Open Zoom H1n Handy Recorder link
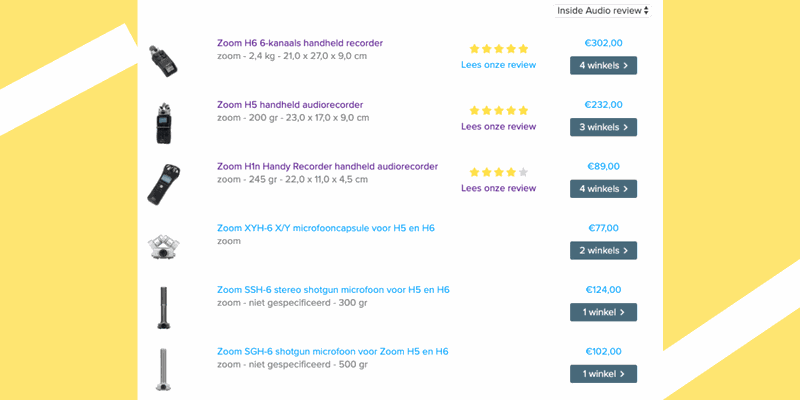The width and height of the screenshot is (800, 400). [327, 167]
